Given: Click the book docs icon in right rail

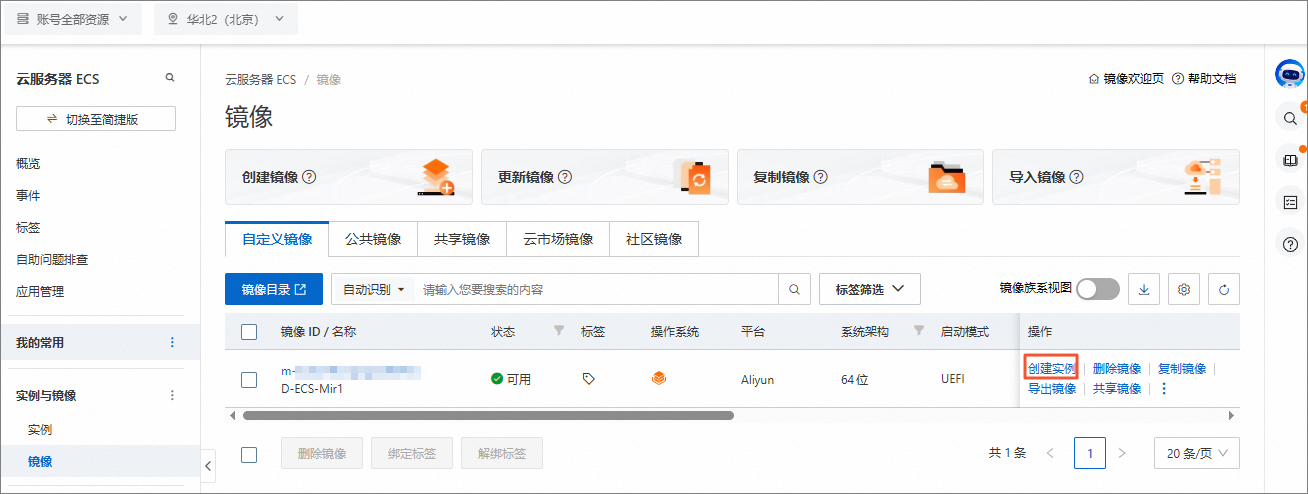Looking at the screenshot, I should click(x=1290, y=160).
